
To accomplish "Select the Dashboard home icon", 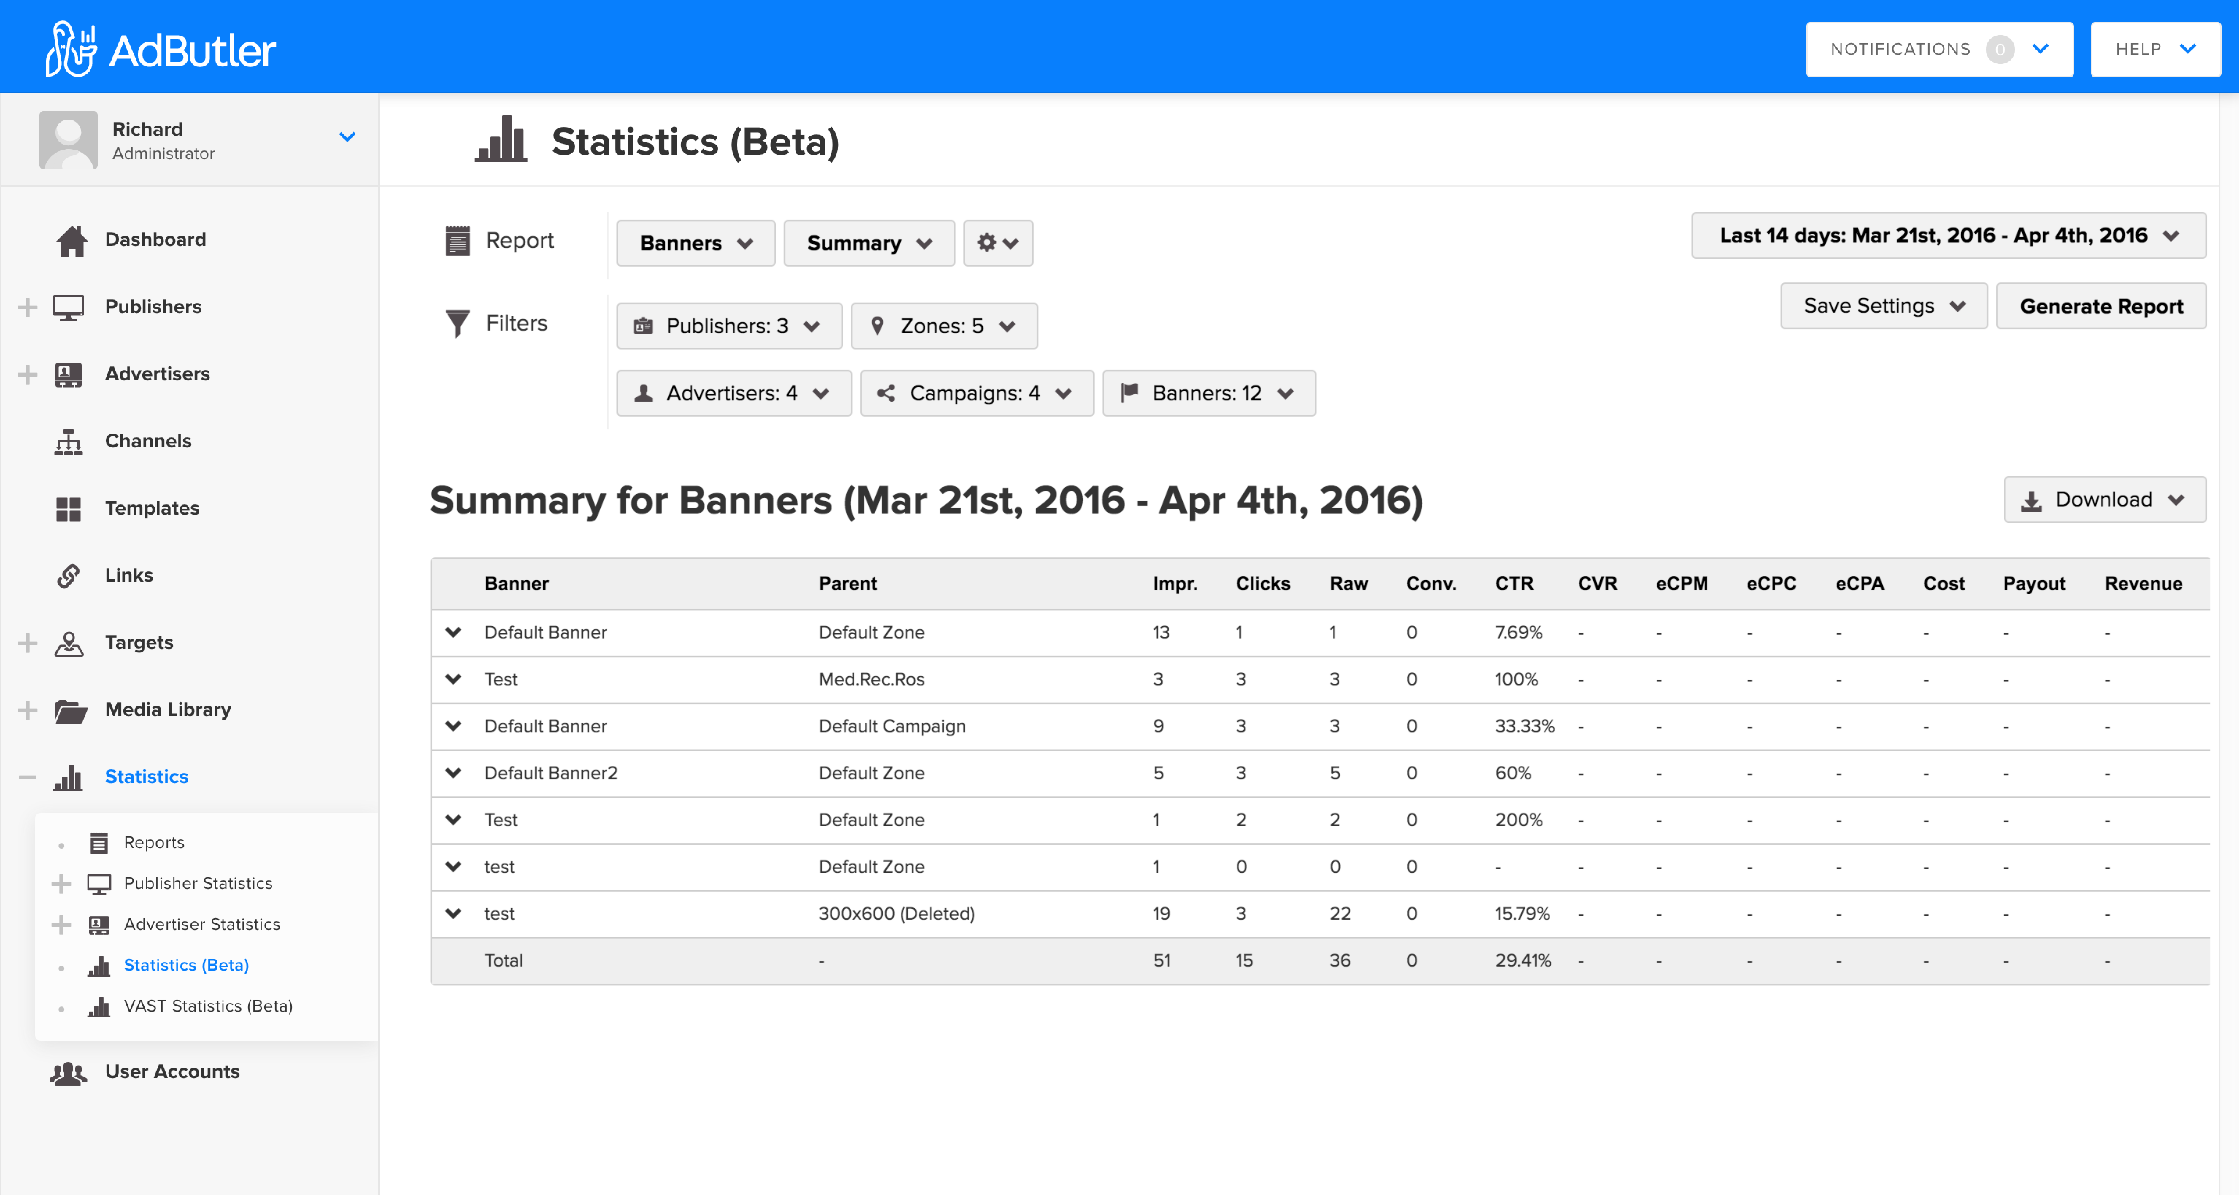I will (69, 239).
